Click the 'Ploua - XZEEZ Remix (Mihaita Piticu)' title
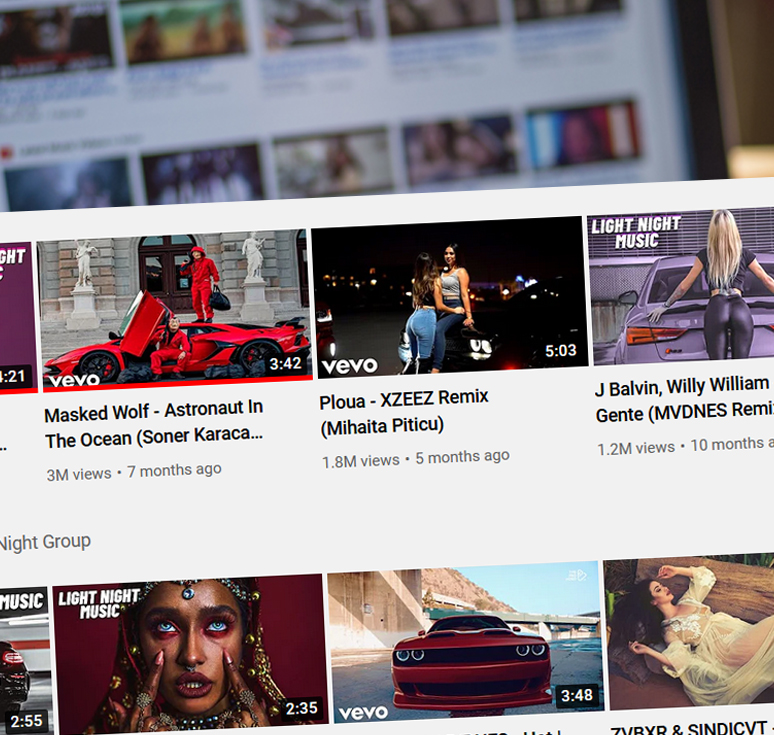Image resolution: width=774 pixels, height=735 pixels. tap(404, 412)
